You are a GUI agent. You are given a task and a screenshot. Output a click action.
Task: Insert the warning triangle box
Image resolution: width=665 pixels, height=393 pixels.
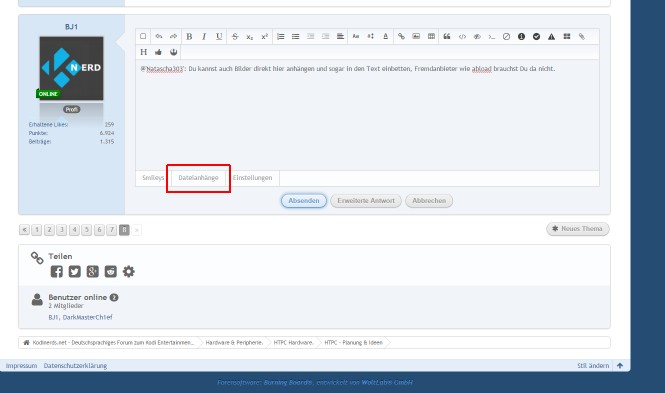point(551,36)
